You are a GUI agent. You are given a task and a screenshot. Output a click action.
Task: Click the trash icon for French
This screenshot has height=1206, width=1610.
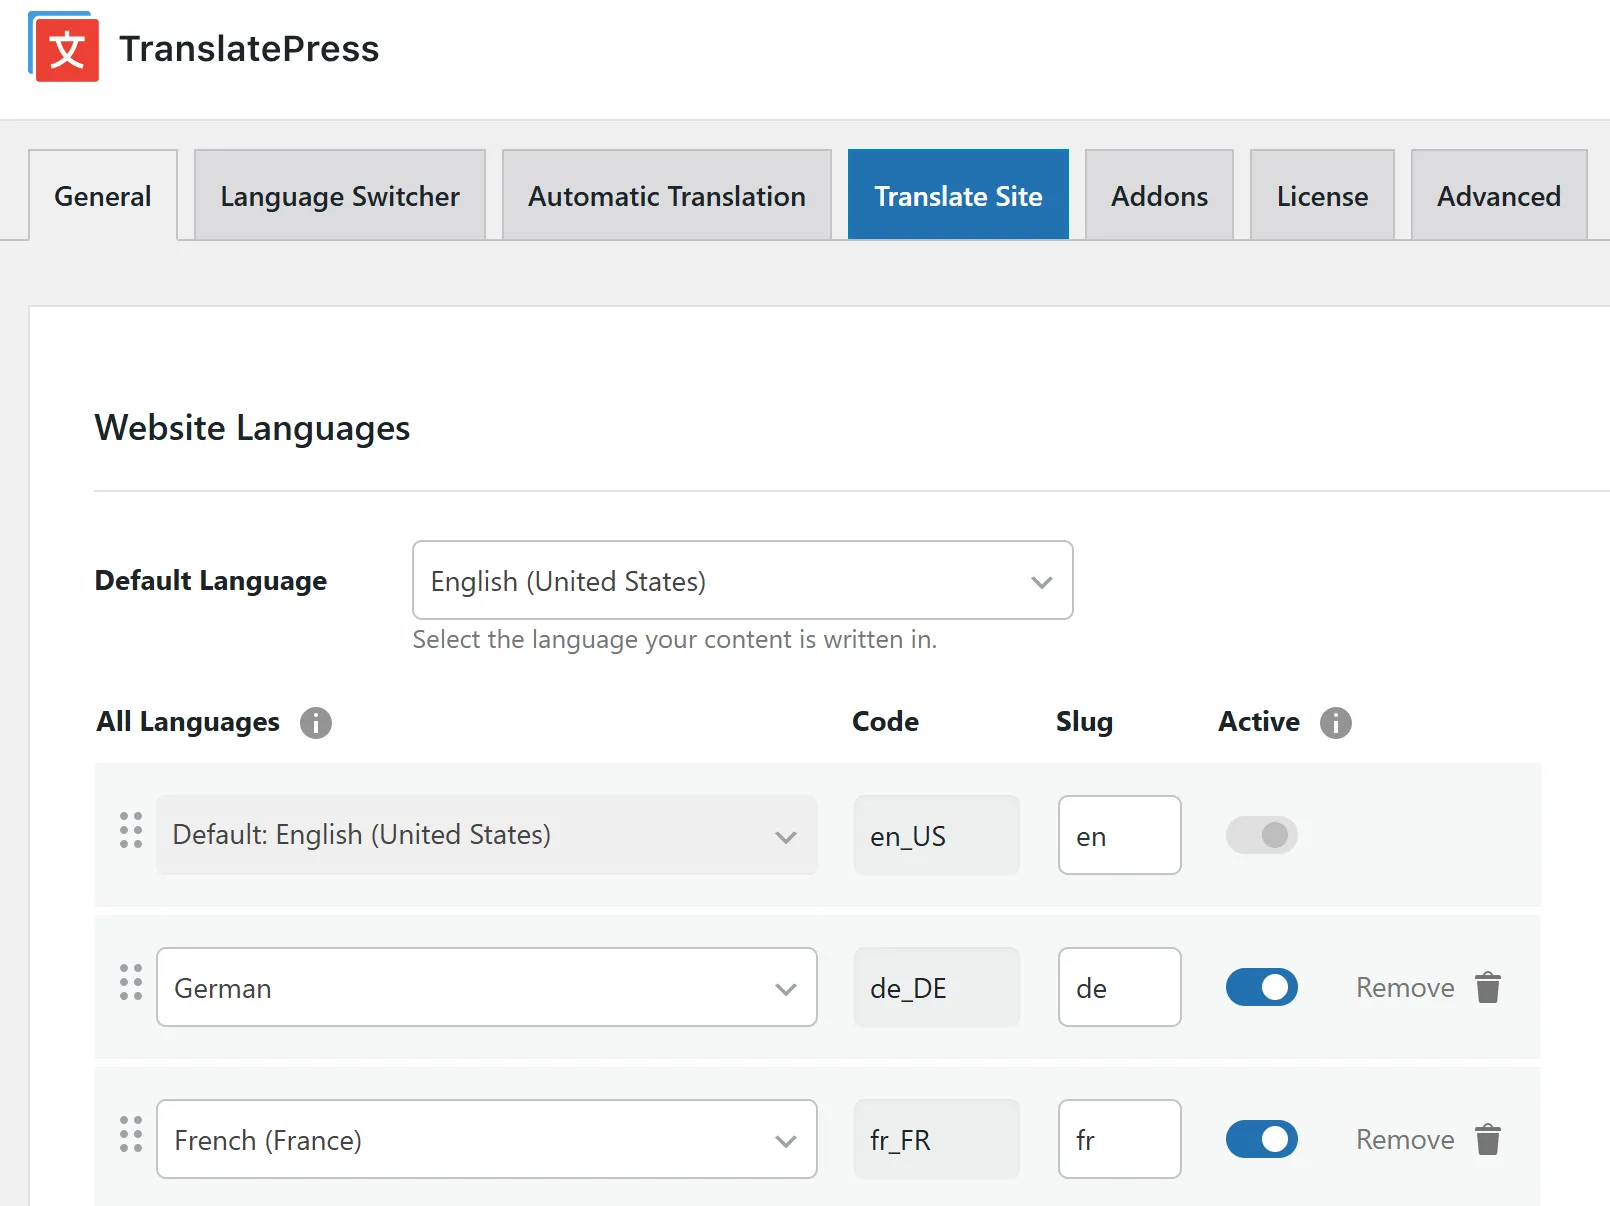tap(1488, 1139)
